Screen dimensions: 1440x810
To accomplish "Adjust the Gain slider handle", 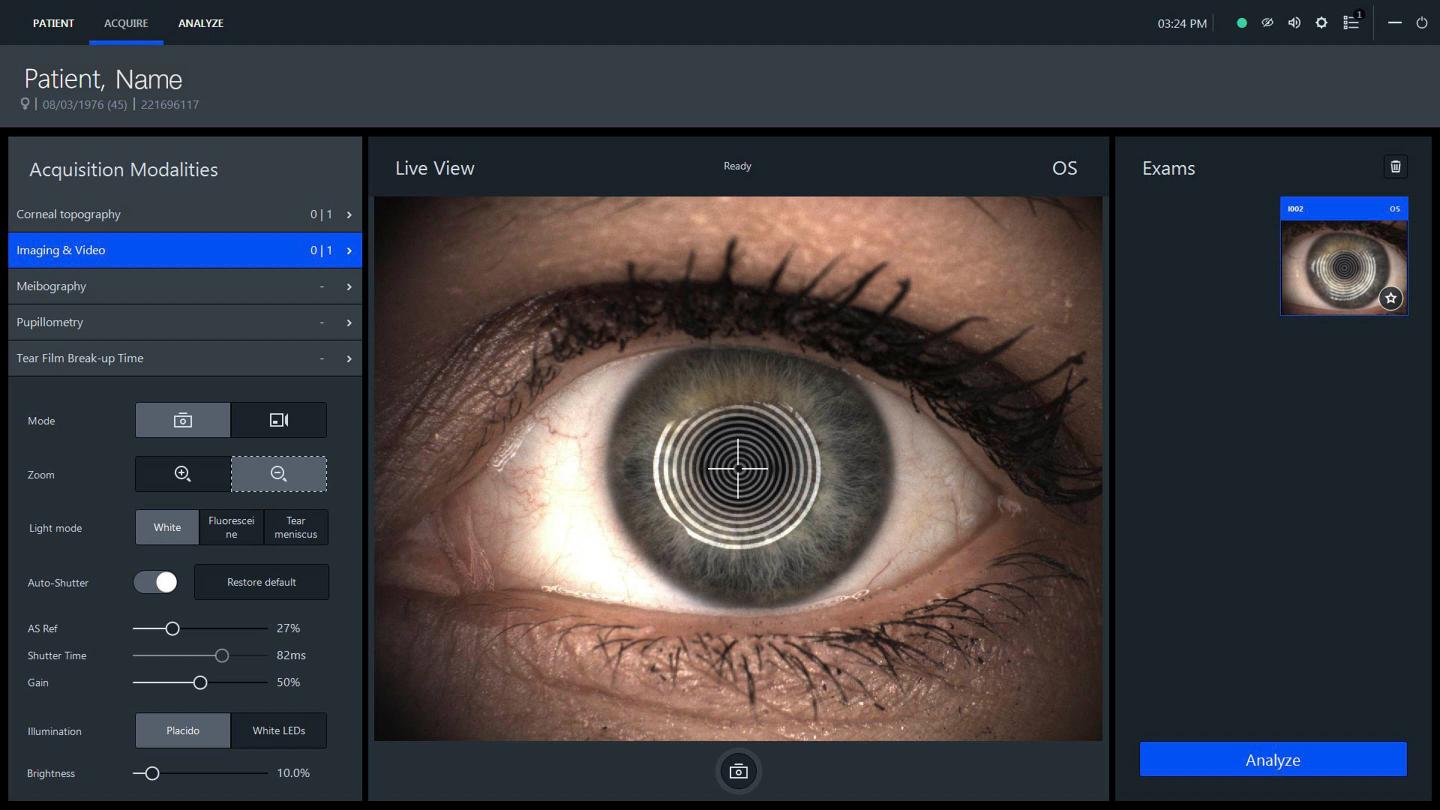I will tap(200, 683).
